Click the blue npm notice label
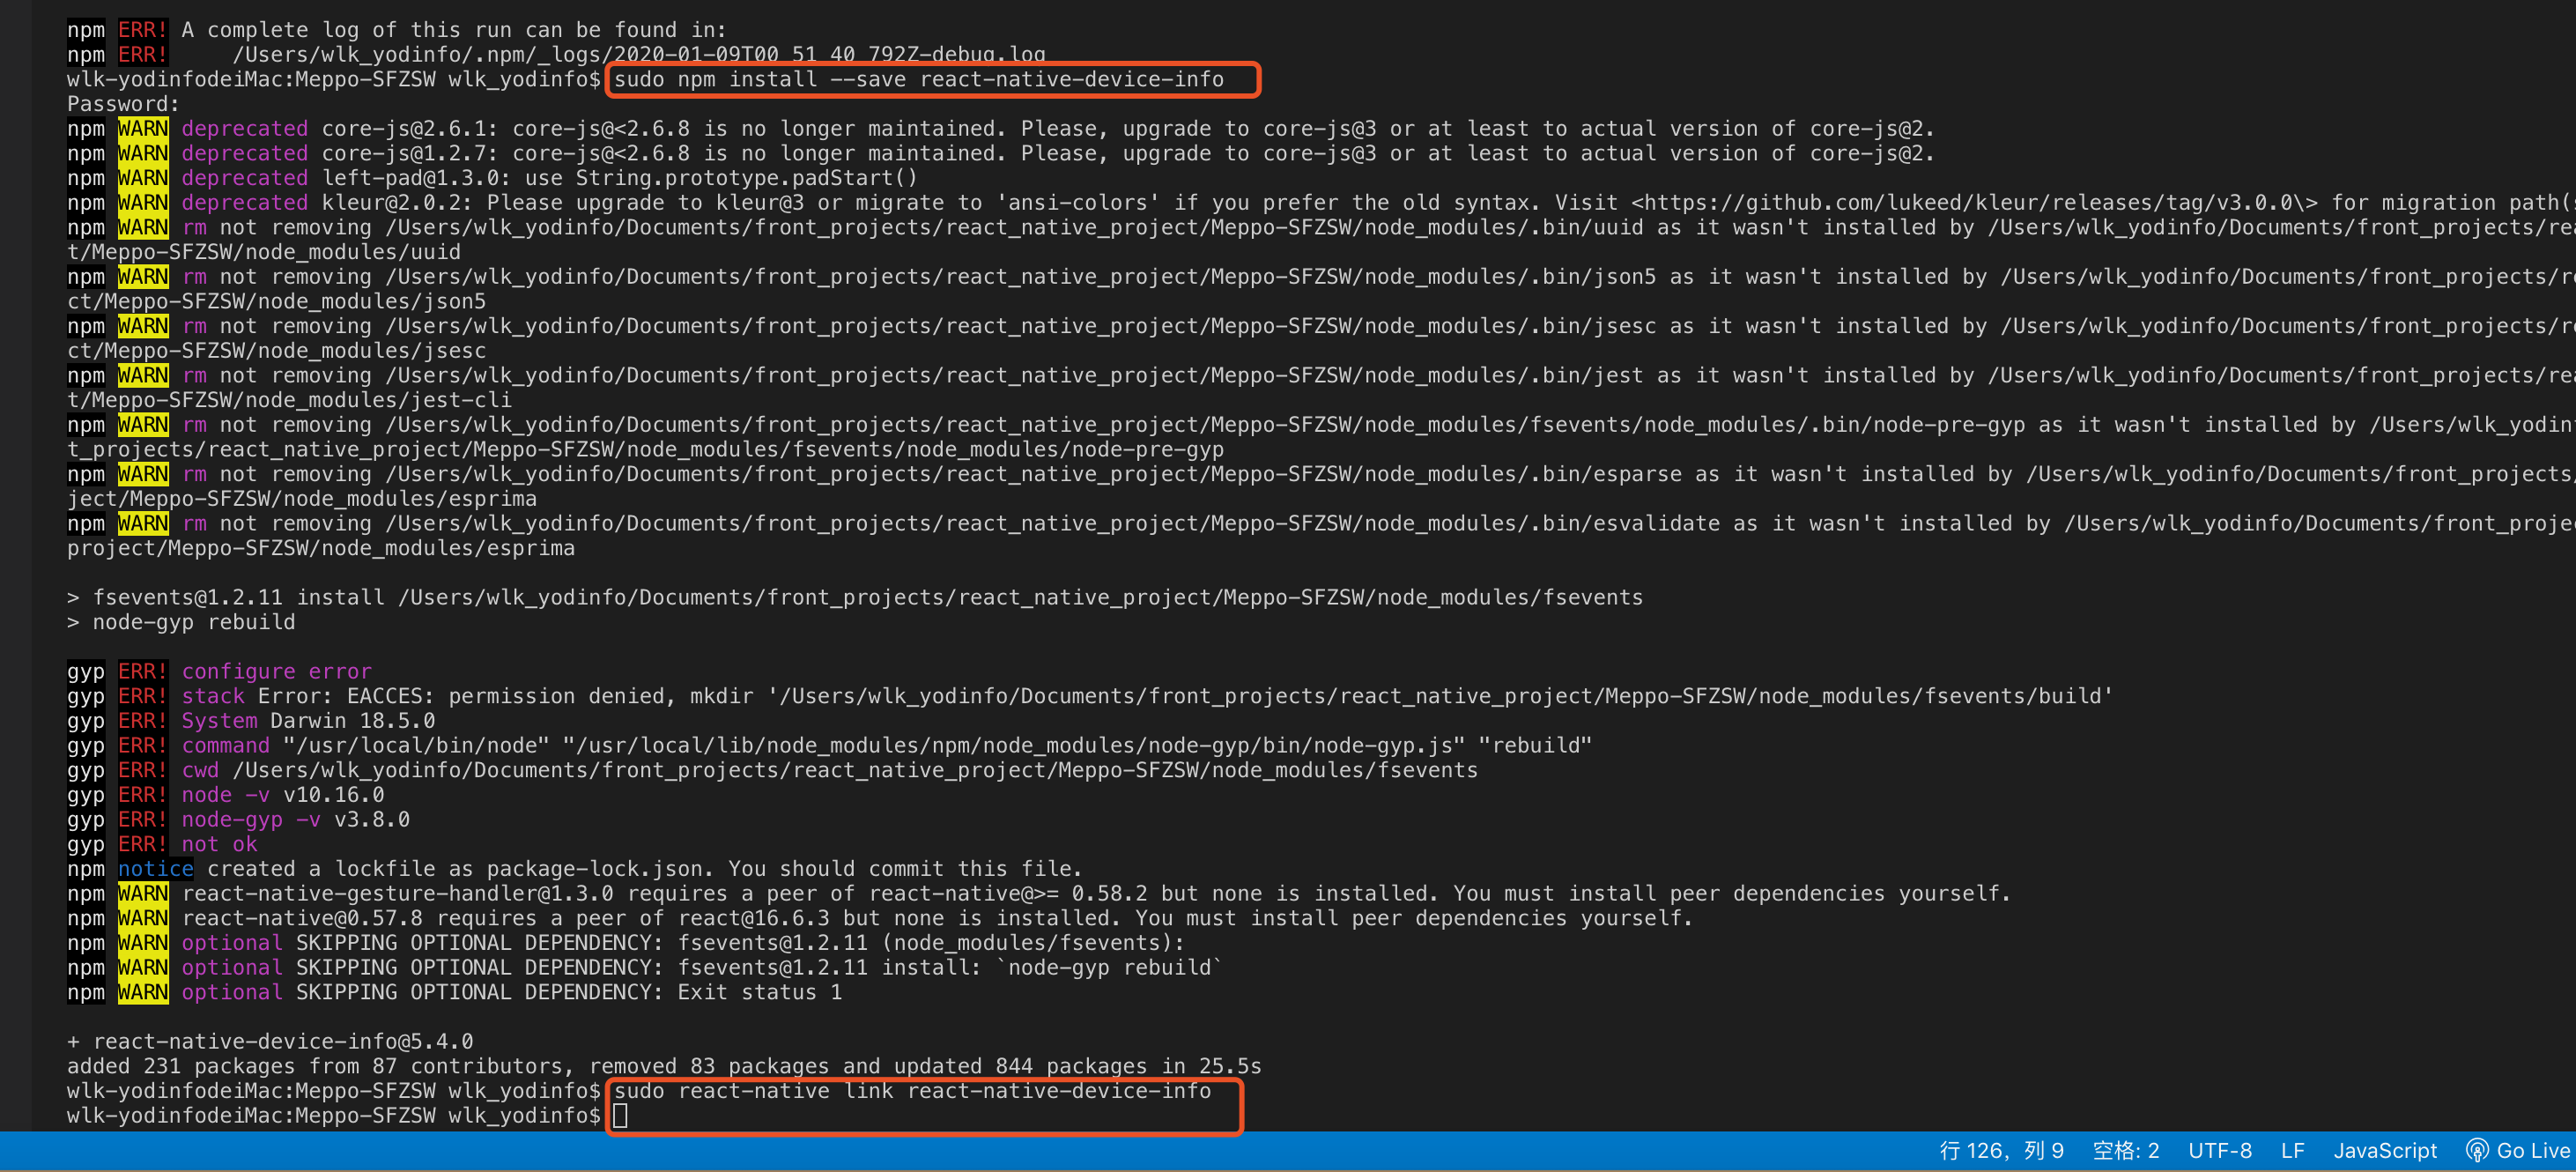This screenshot has height=1172, width=2576. click(155, 868)
